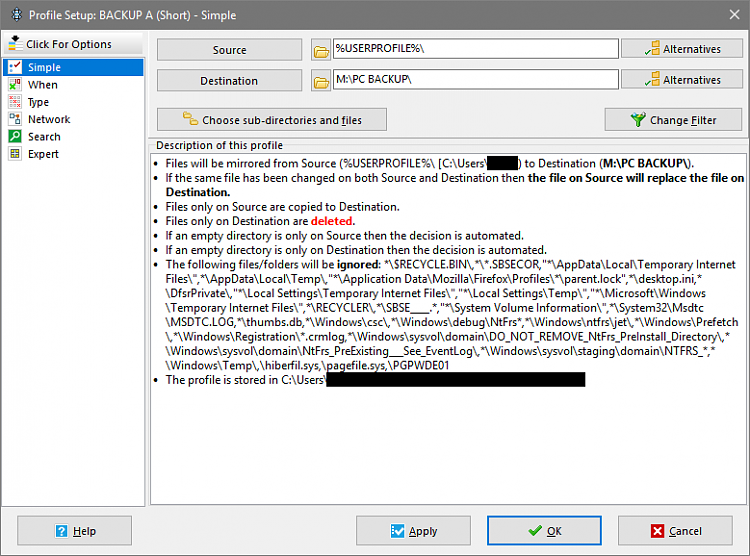This screenshot has height=556, width=750.
Task: Click the Network computers icon
Action: [x=15, y=119]
